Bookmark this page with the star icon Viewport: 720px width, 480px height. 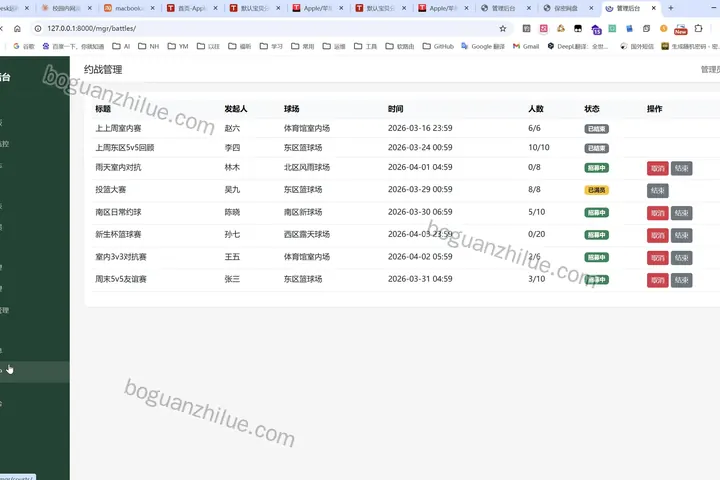click(x=503, y=28)
